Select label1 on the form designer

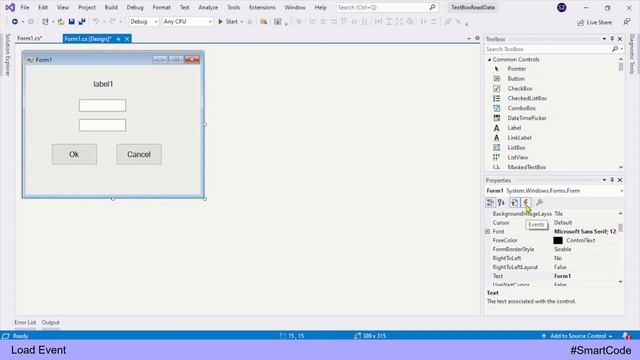coord(103,84)
